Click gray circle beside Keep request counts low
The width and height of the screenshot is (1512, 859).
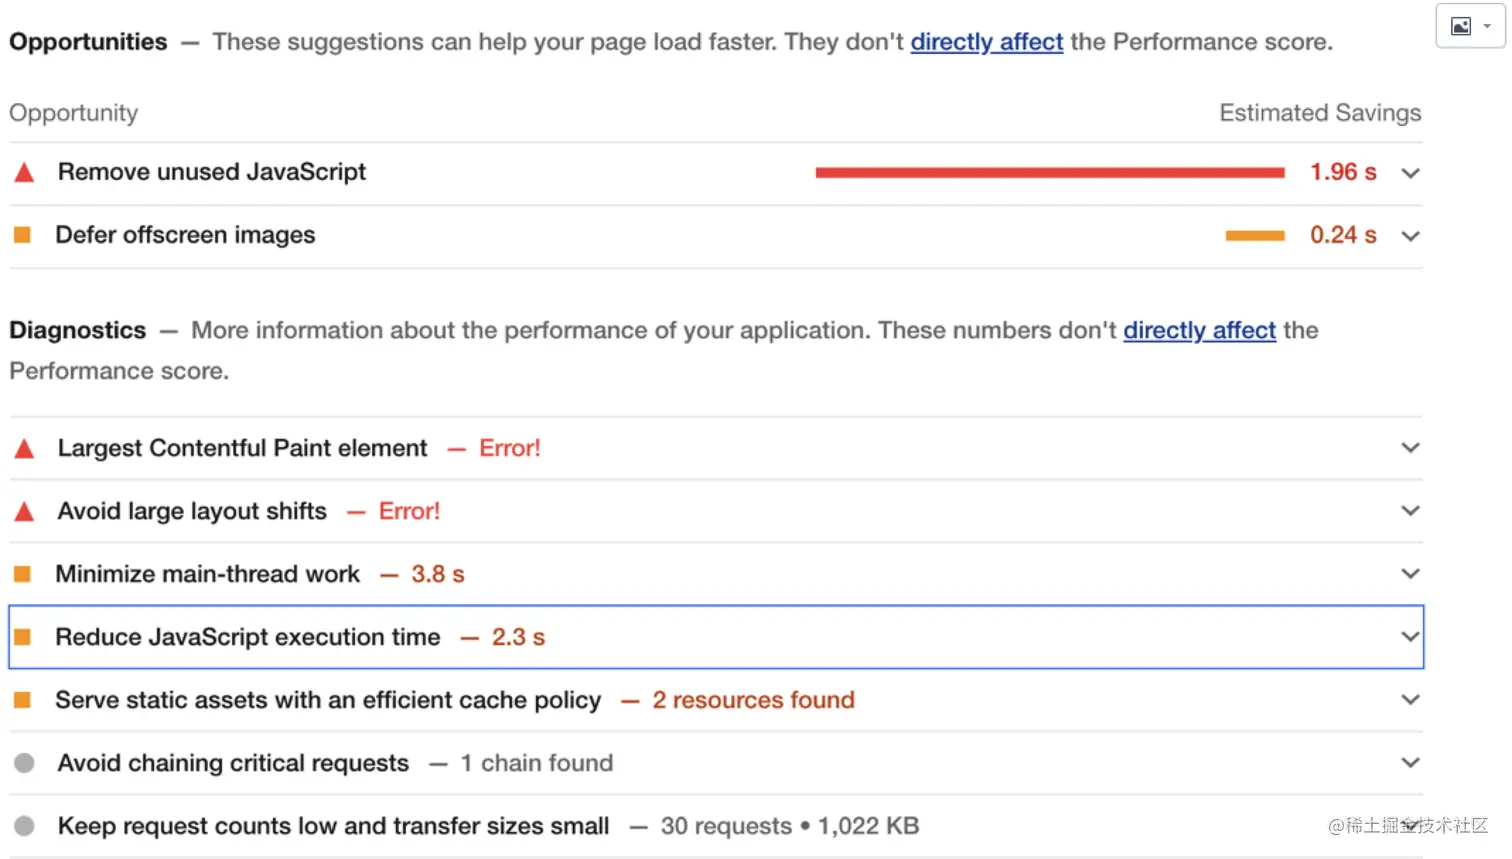24,826
